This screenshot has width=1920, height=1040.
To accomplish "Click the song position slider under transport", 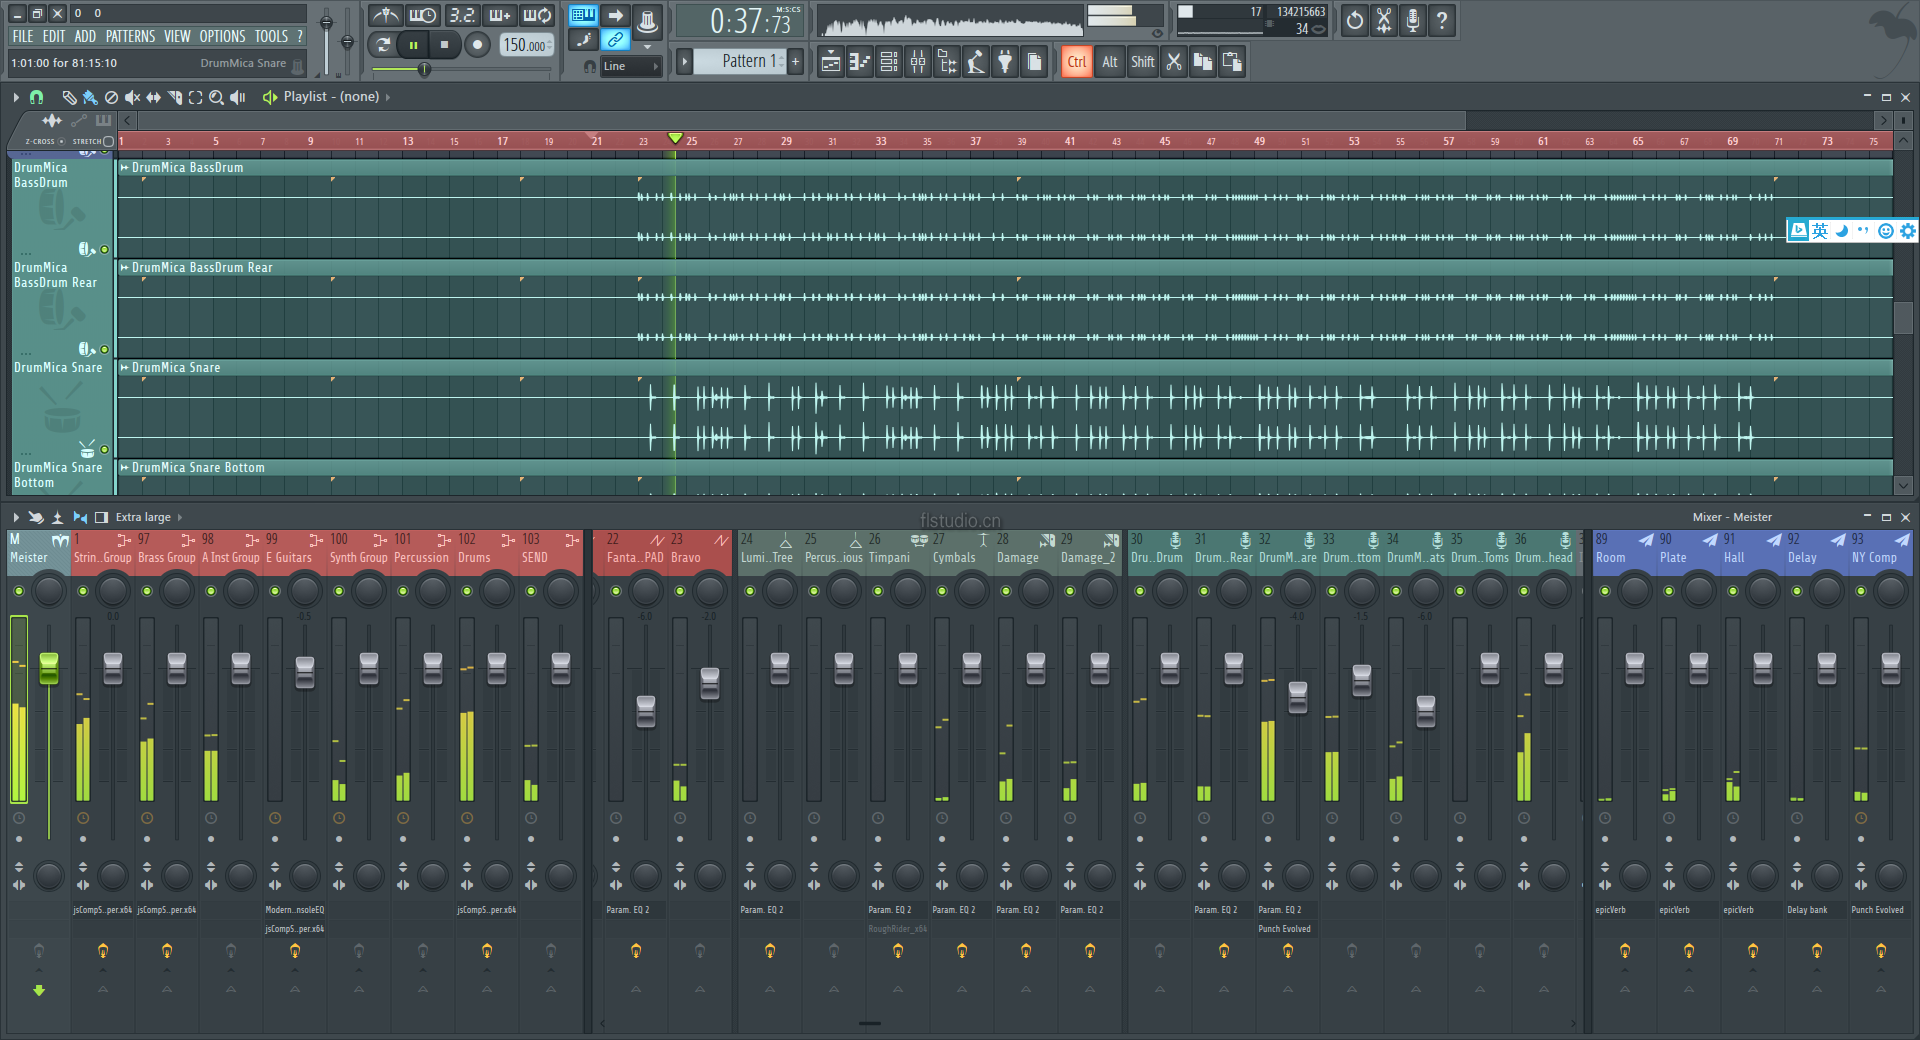I will click(x=423, y=69).
